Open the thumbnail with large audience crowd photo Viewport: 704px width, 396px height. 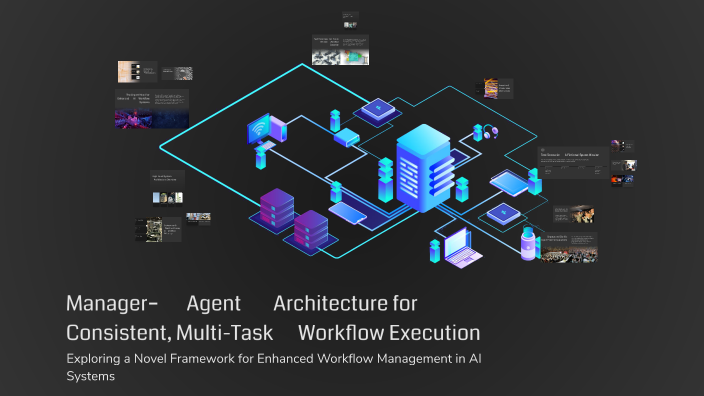point(569,247)
